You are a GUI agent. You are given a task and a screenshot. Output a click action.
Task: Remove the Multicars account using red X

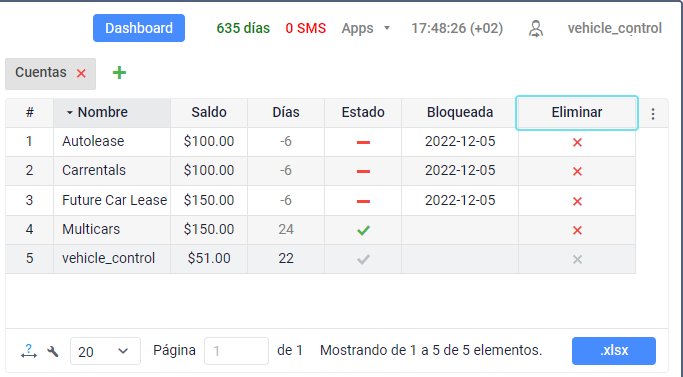pyautogui.click(x=577, y=230)
